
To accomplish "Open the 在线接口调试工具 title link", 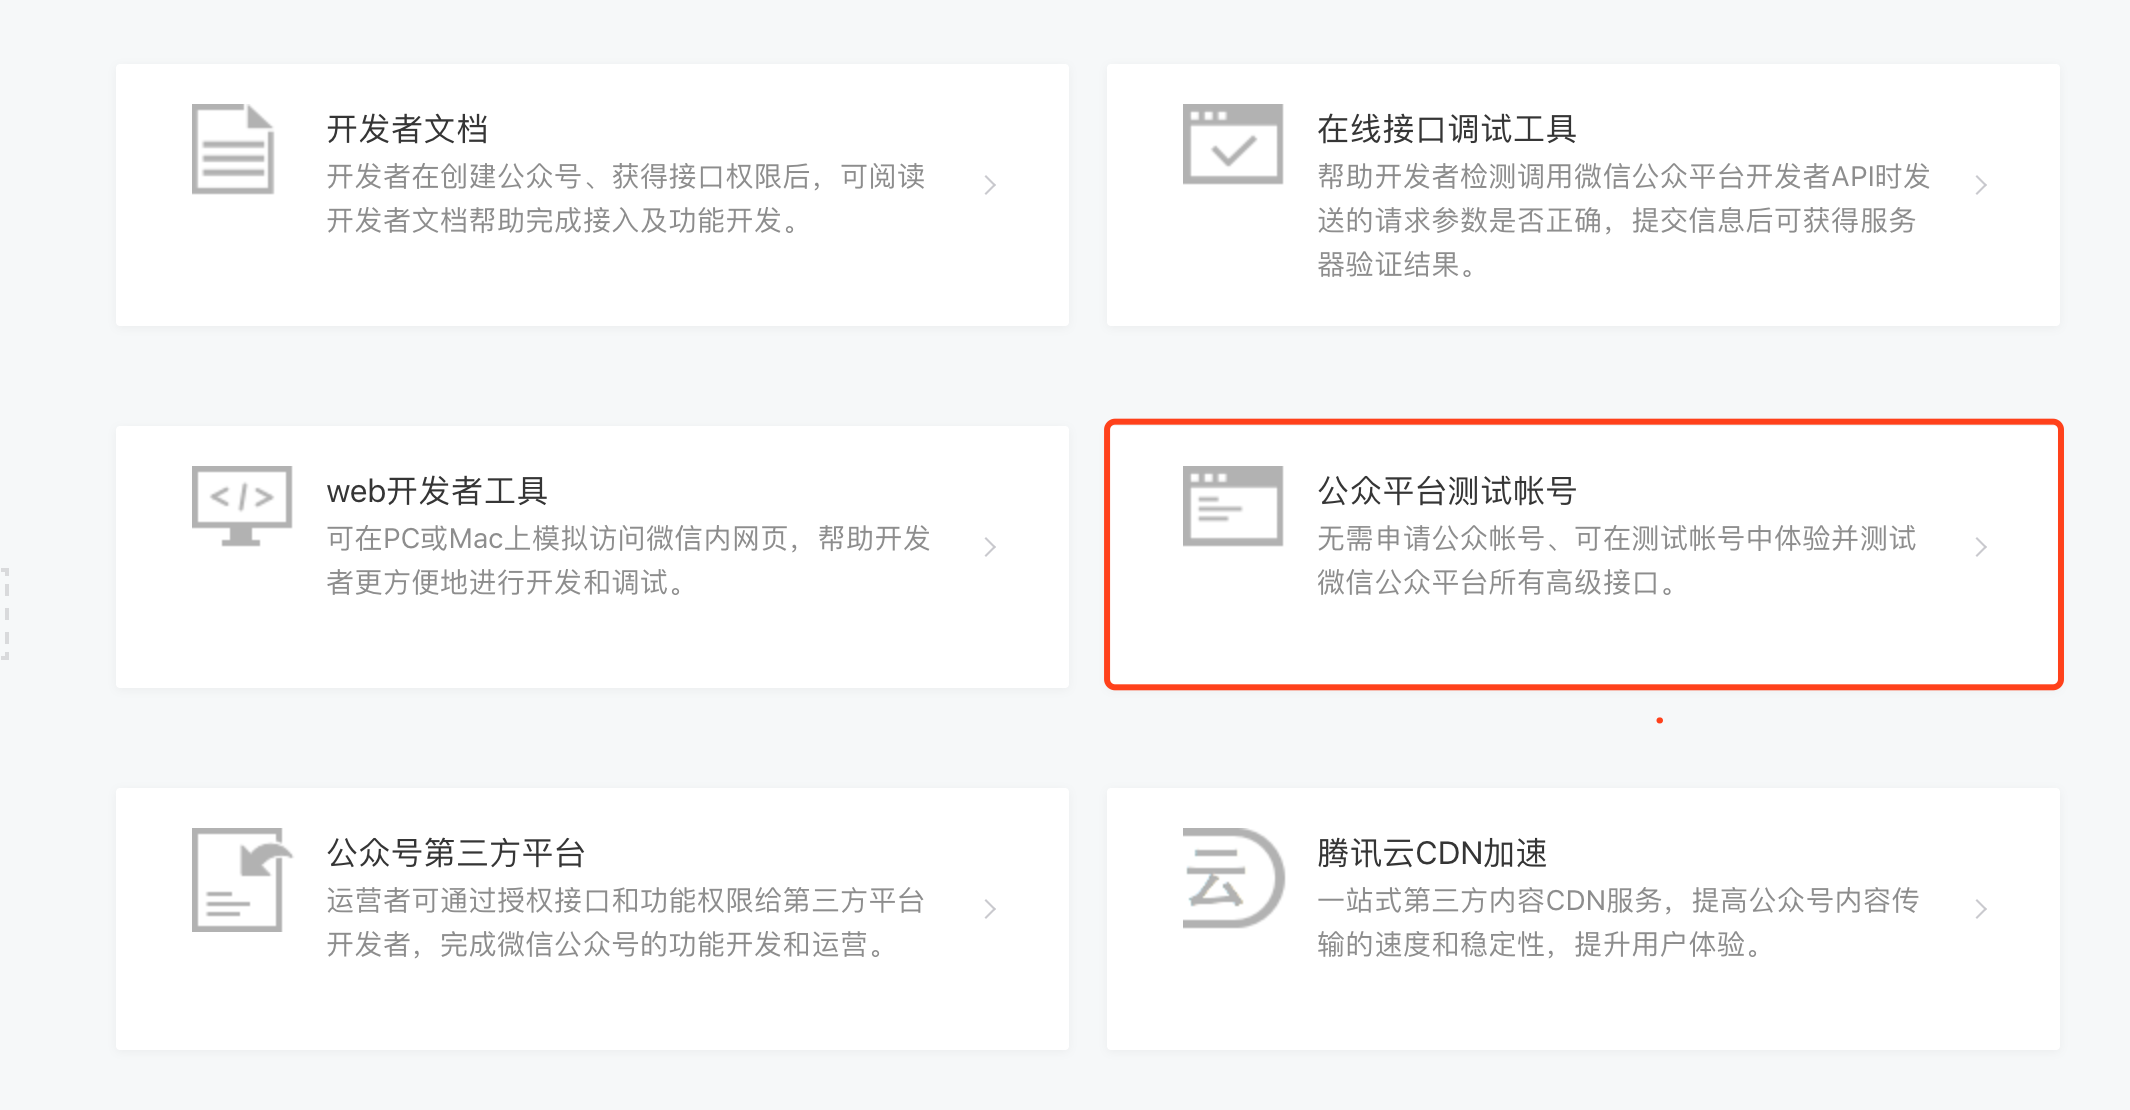I will point(1446,129).
